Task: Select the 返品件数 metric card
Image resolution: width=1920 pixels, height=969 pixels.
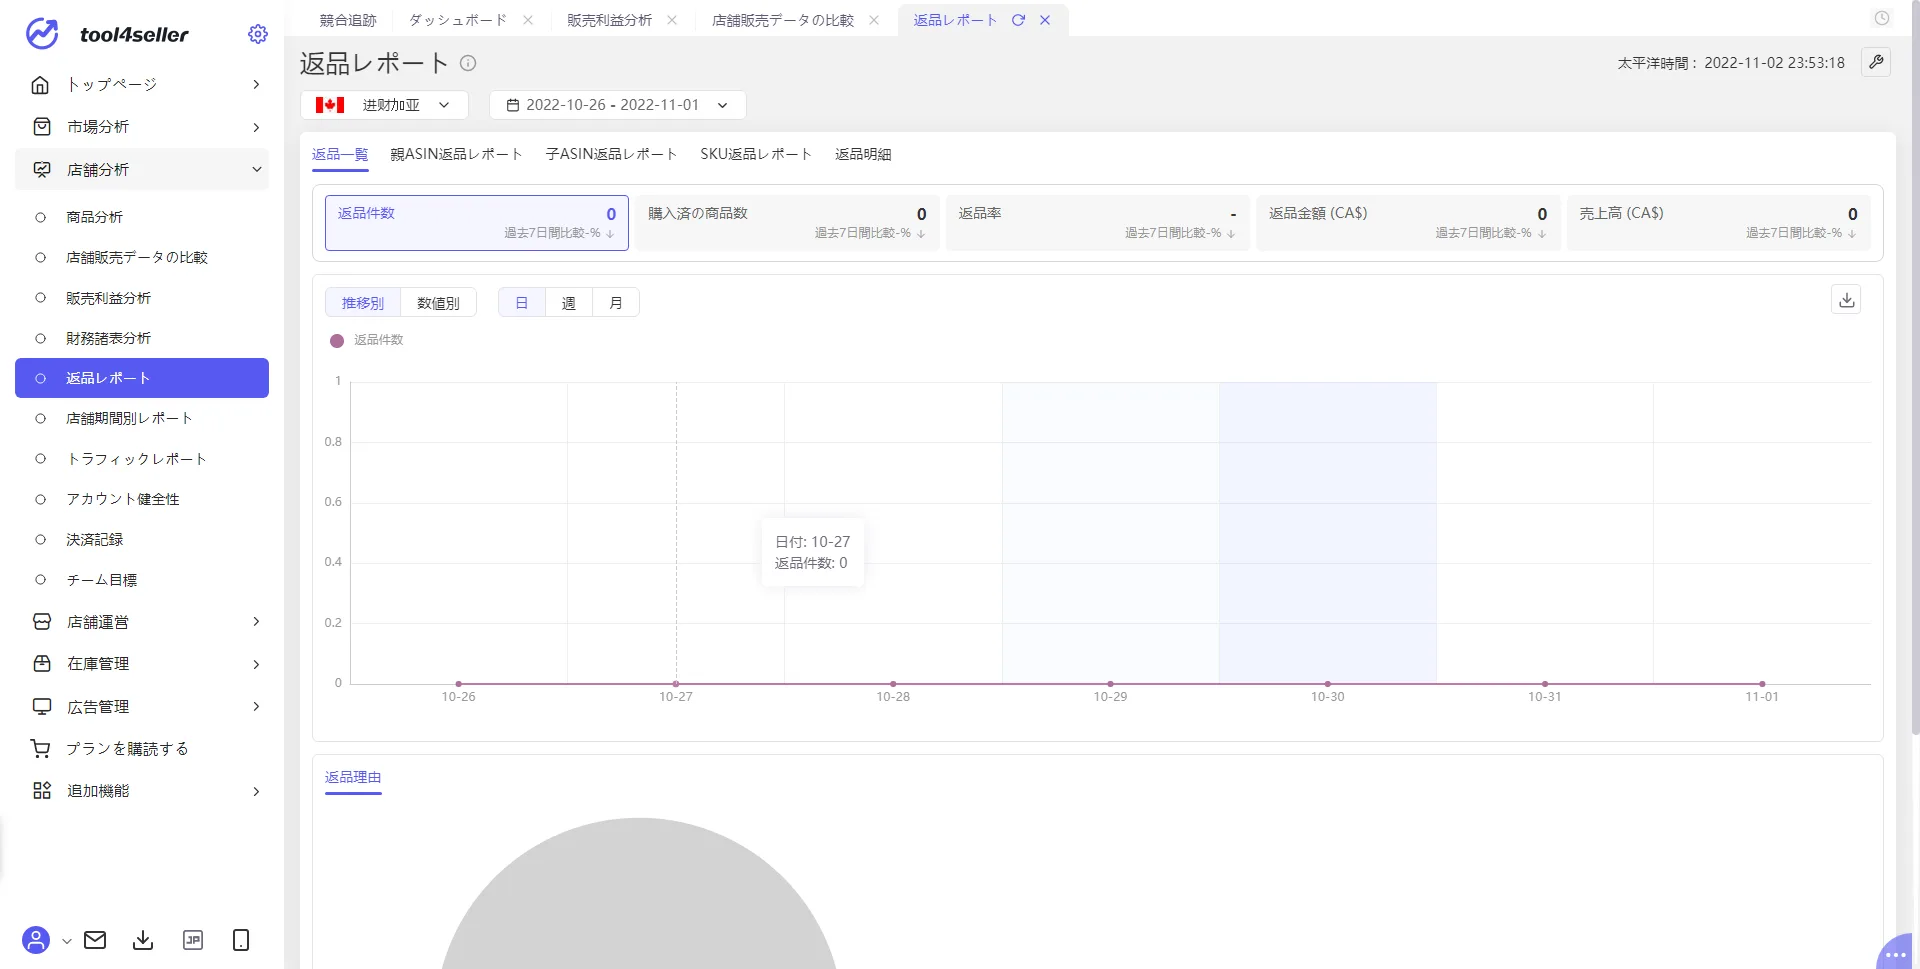Action: (477, 222)
